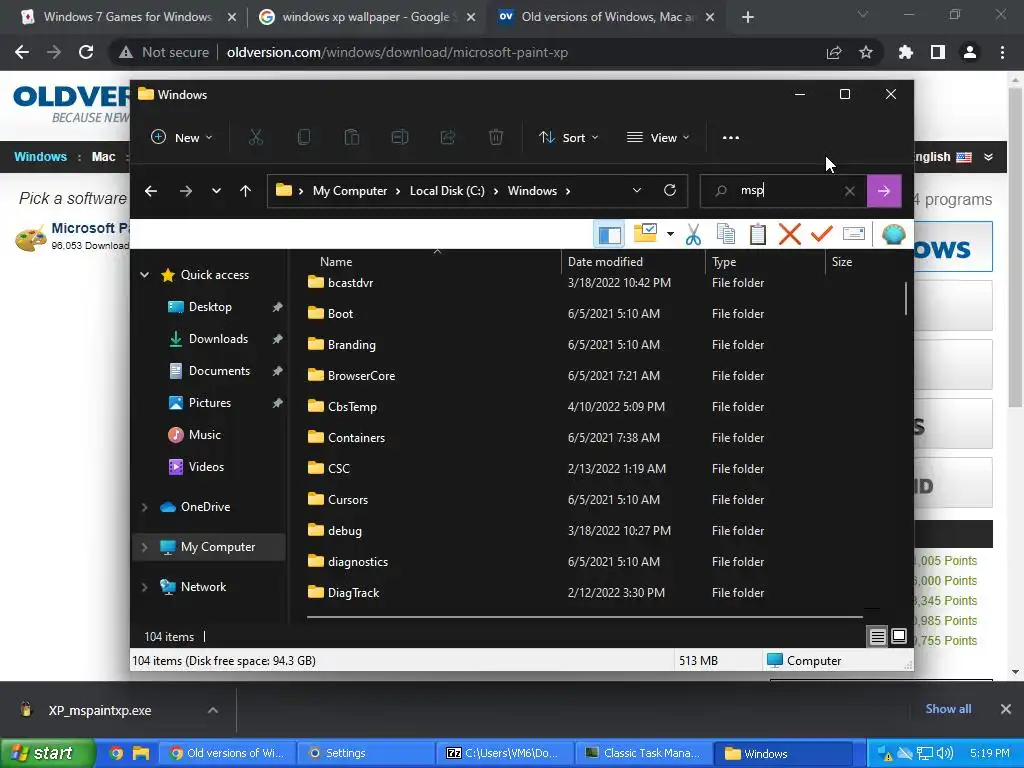The width and height of the screenshot is (1024, 768).
Task: Switch to the Windows 7 Games browser tab
Action: click(127, 17)
